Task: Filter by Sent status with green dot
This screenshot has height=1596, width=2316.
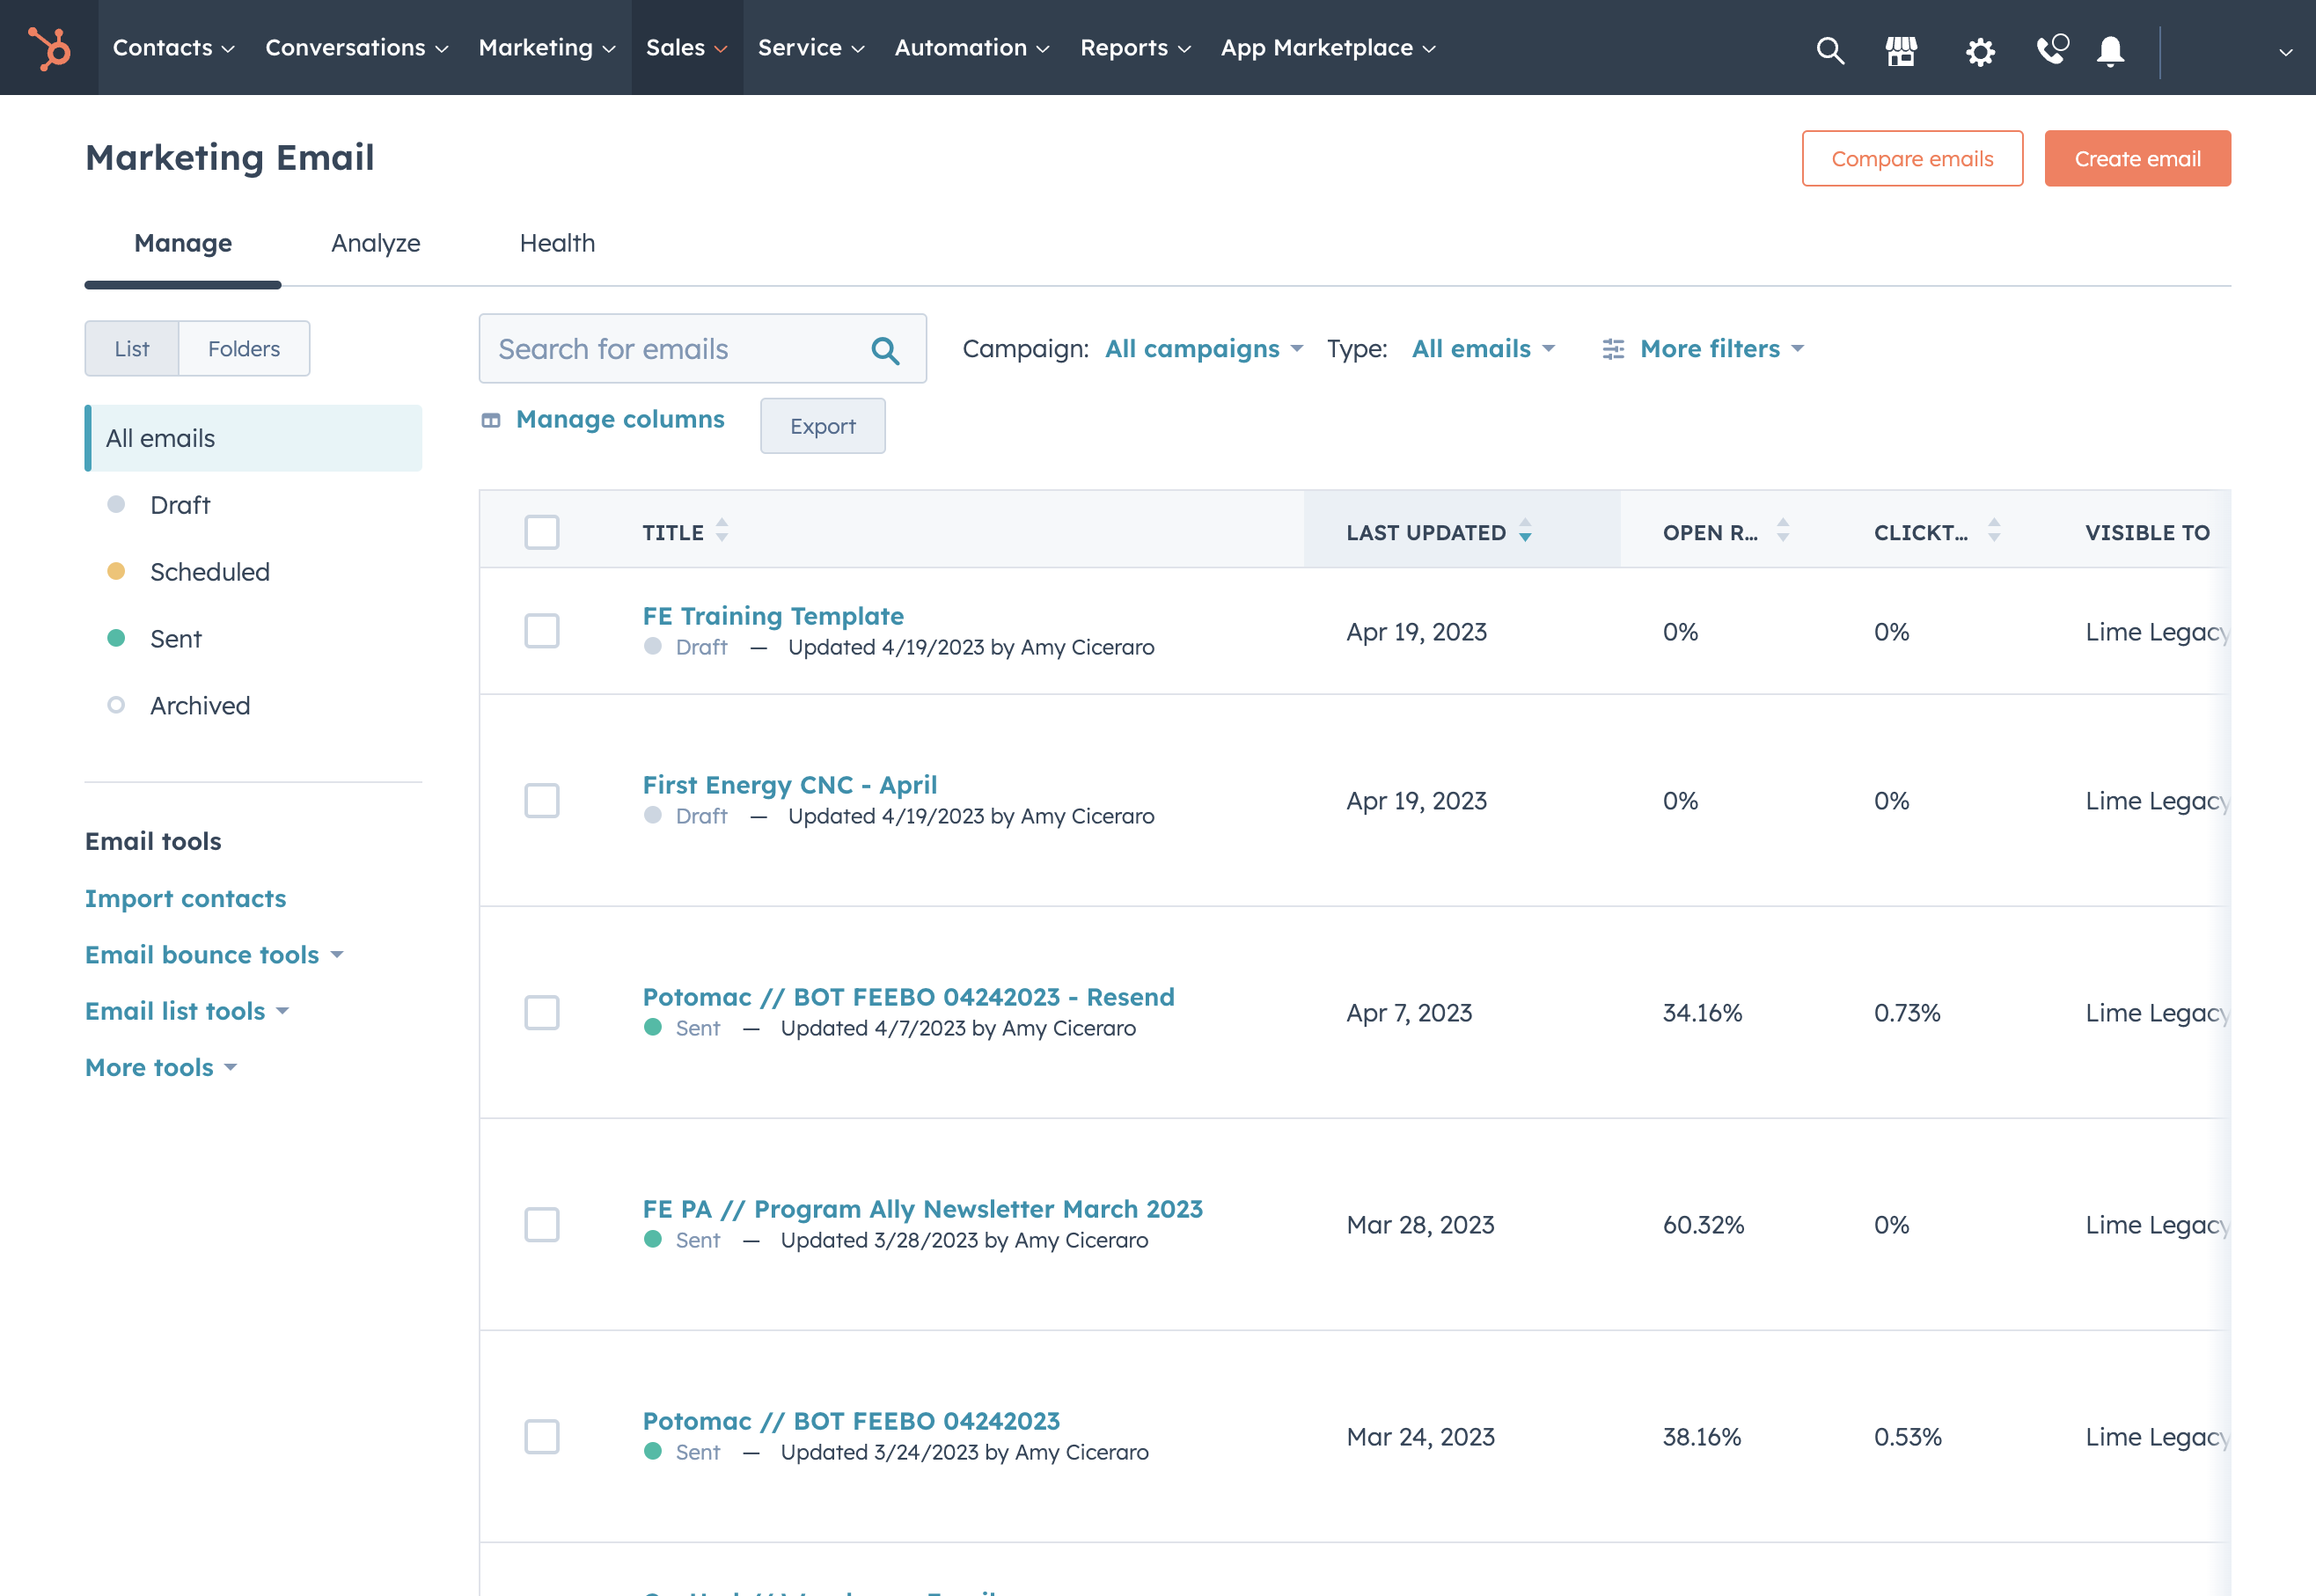Action: coord(154,639)
